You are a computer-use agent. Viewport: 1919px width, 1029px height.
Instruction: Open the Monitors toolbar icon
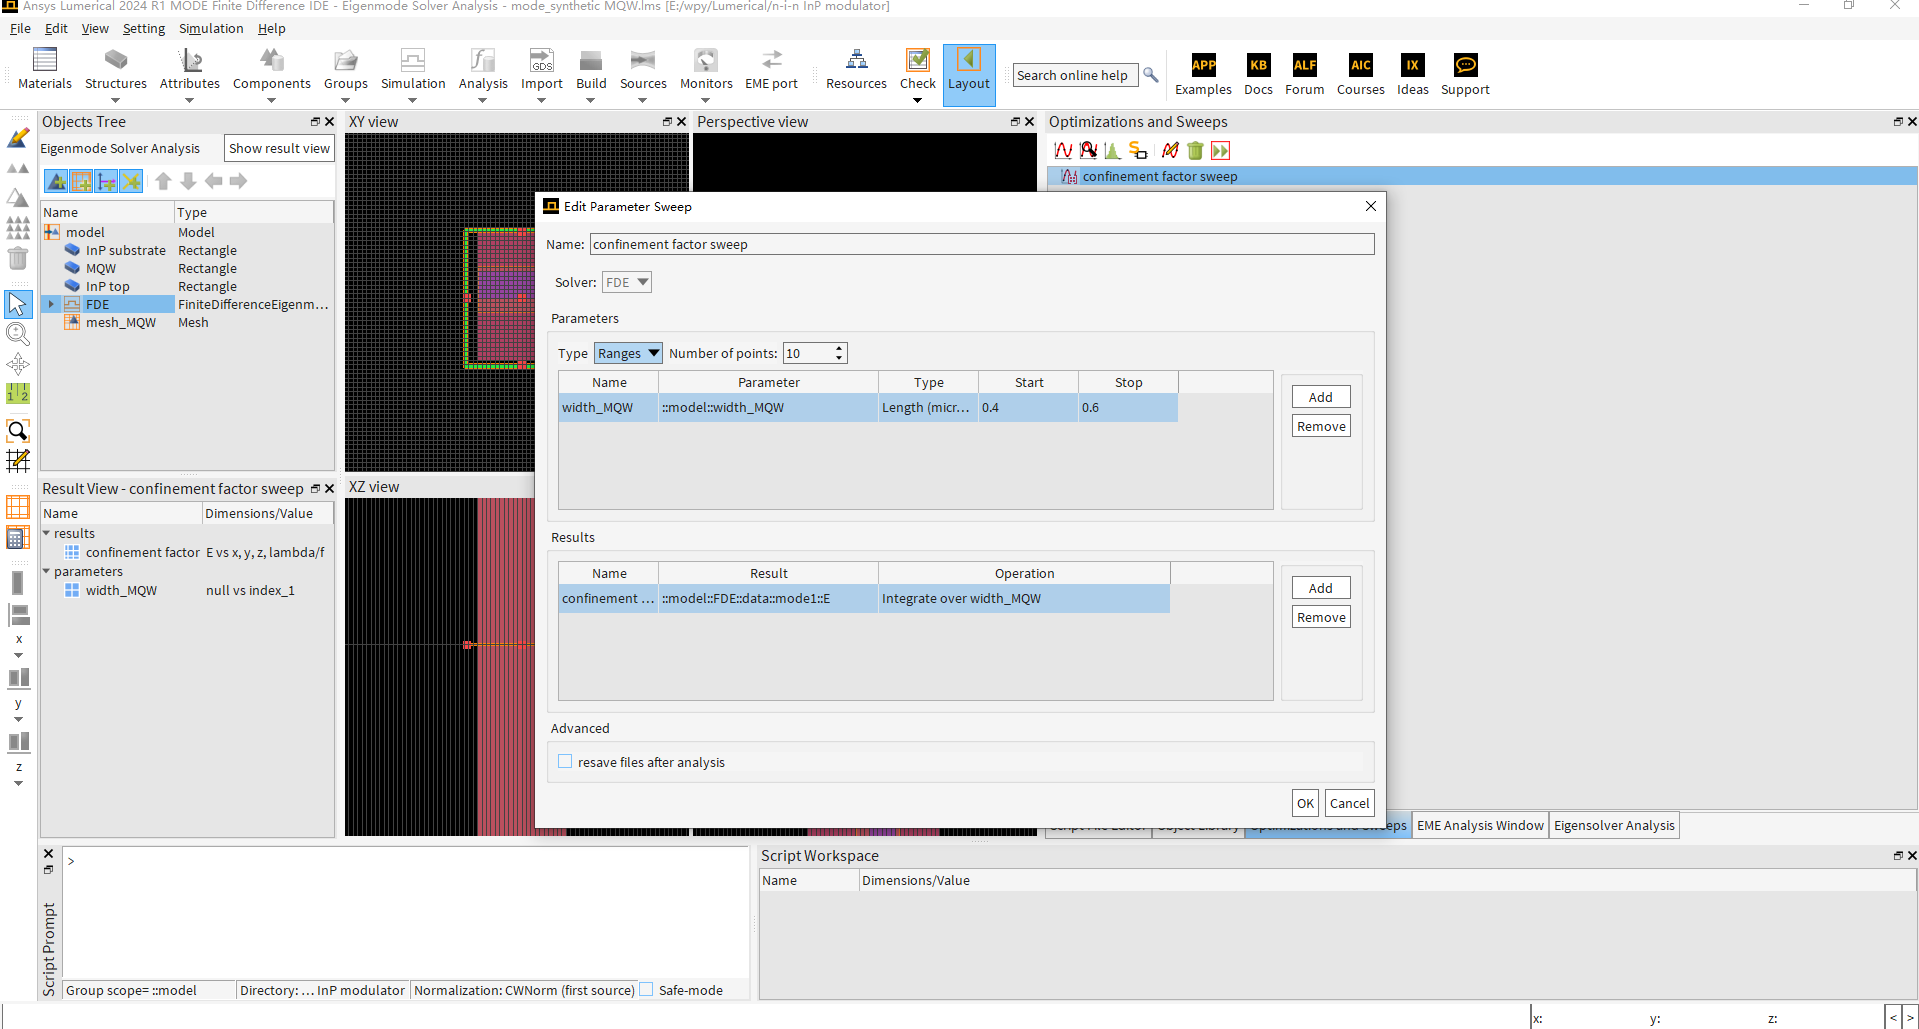click(705, 60)
